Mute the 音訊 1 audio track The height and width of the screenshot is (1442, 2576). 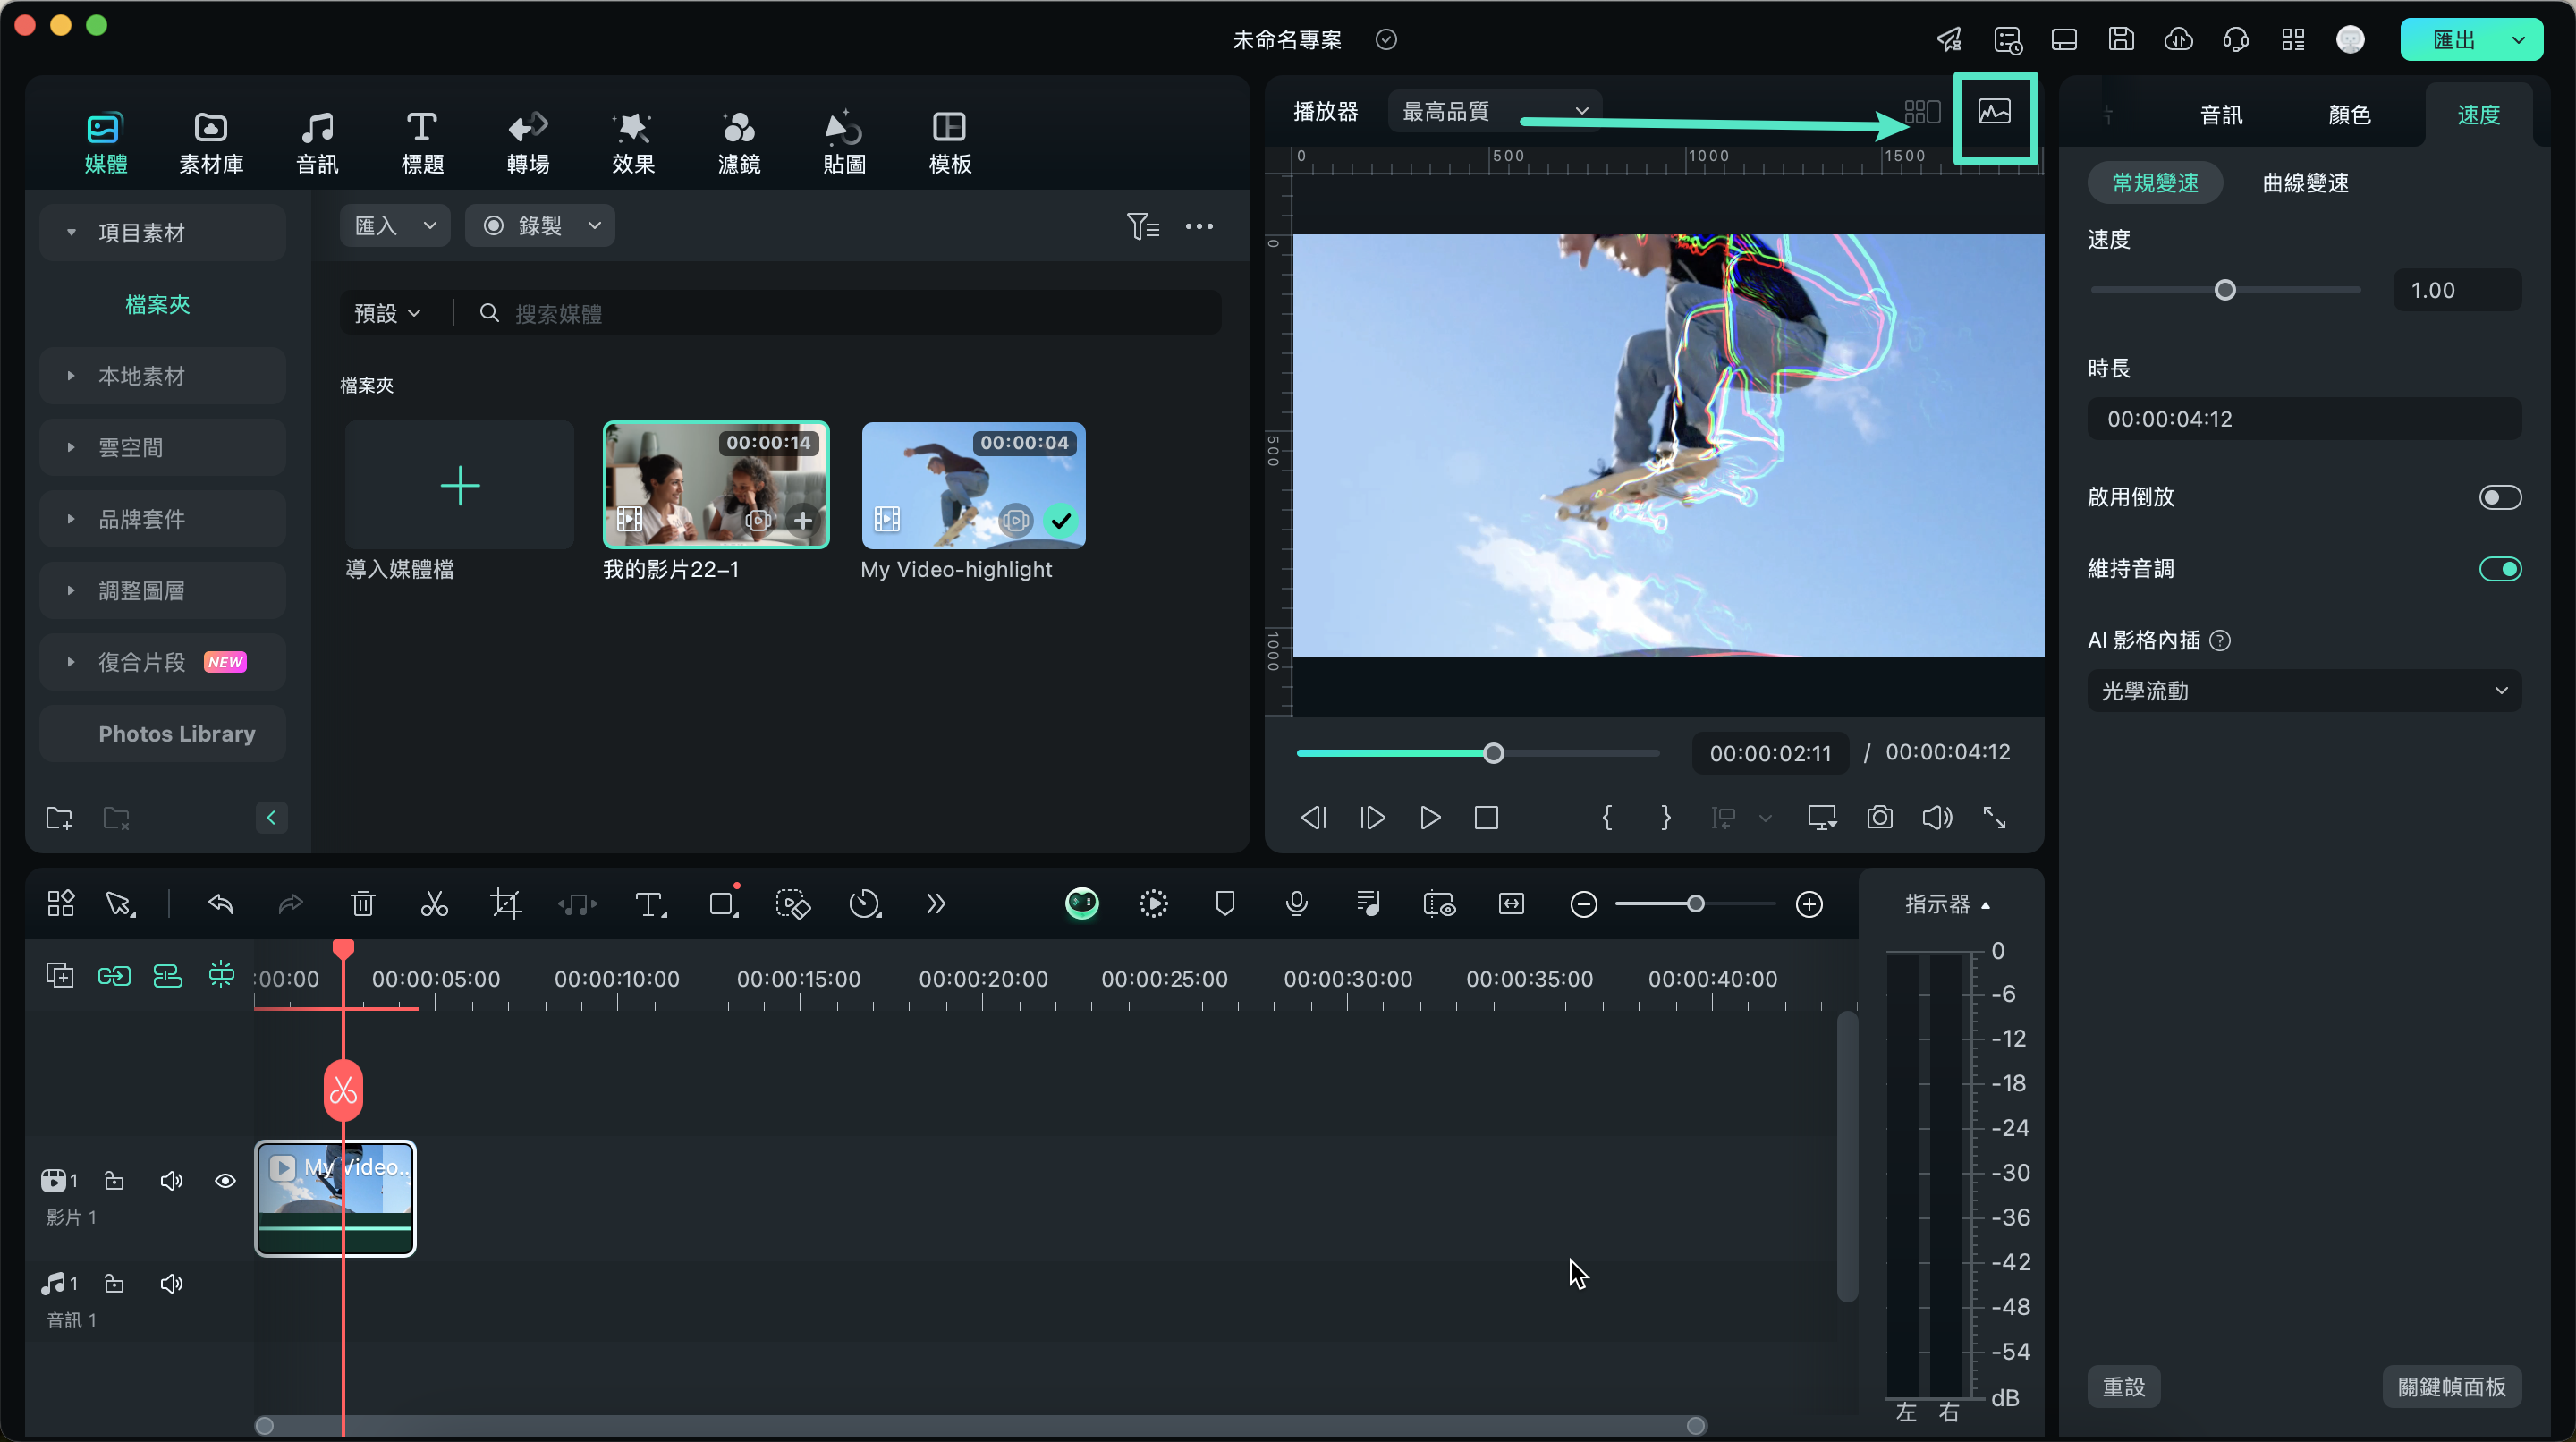coord(171,1283)
